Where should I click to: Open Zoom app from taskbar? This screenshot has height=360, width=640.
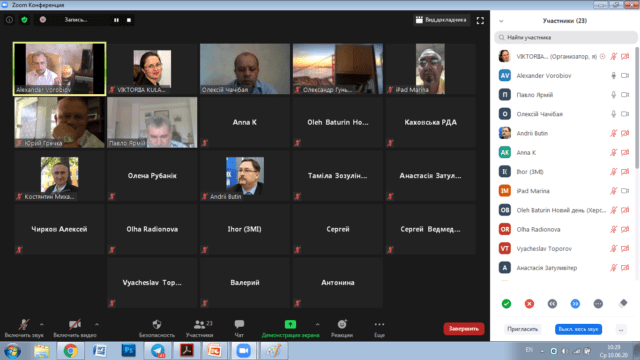click(244, 351)
